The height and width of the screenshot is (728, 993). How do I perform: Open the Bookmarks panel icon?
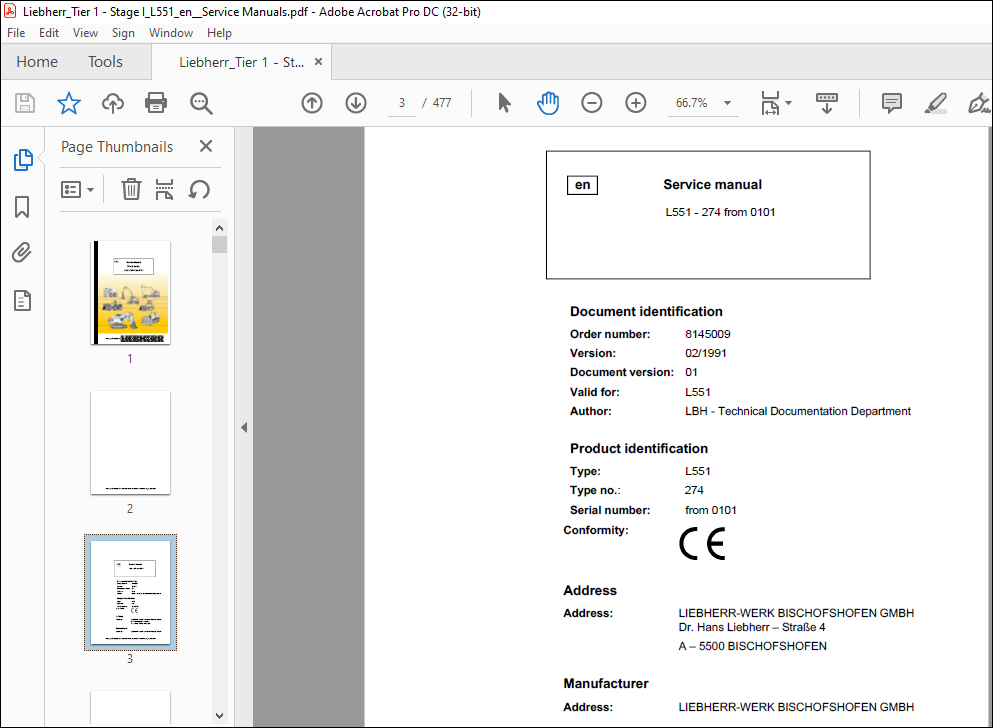click(x=22, y=206)
